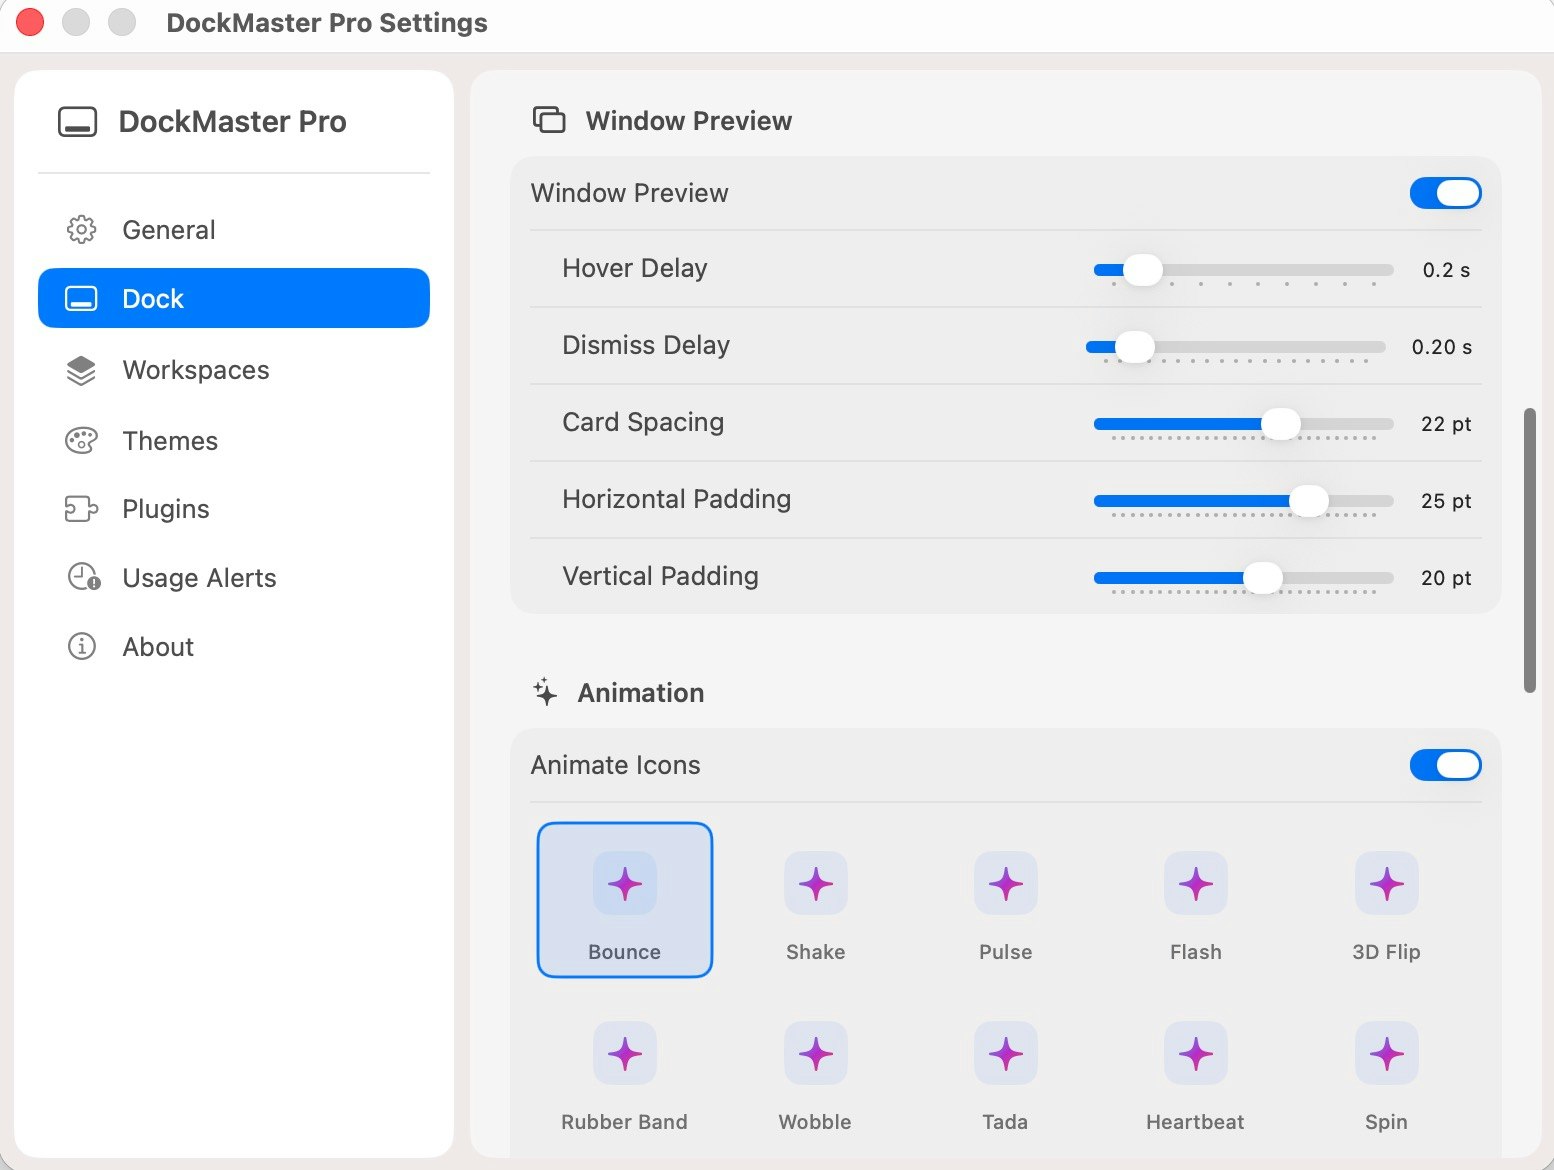Select the Themes palette icon
Screen dimensions: 1554x1170
(x=80, y=440)
